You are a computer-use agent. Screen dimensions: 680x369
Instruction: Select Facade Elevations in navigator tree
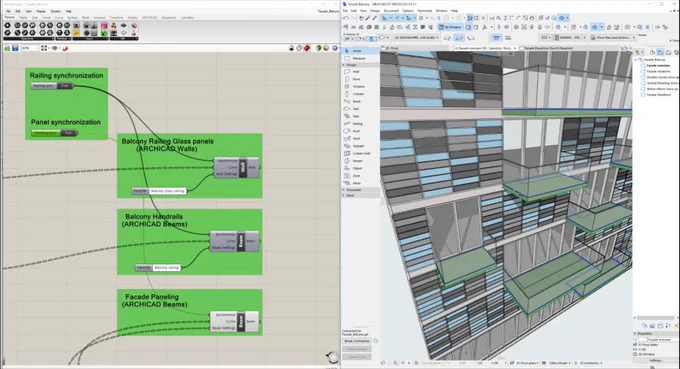pos(659,95)
